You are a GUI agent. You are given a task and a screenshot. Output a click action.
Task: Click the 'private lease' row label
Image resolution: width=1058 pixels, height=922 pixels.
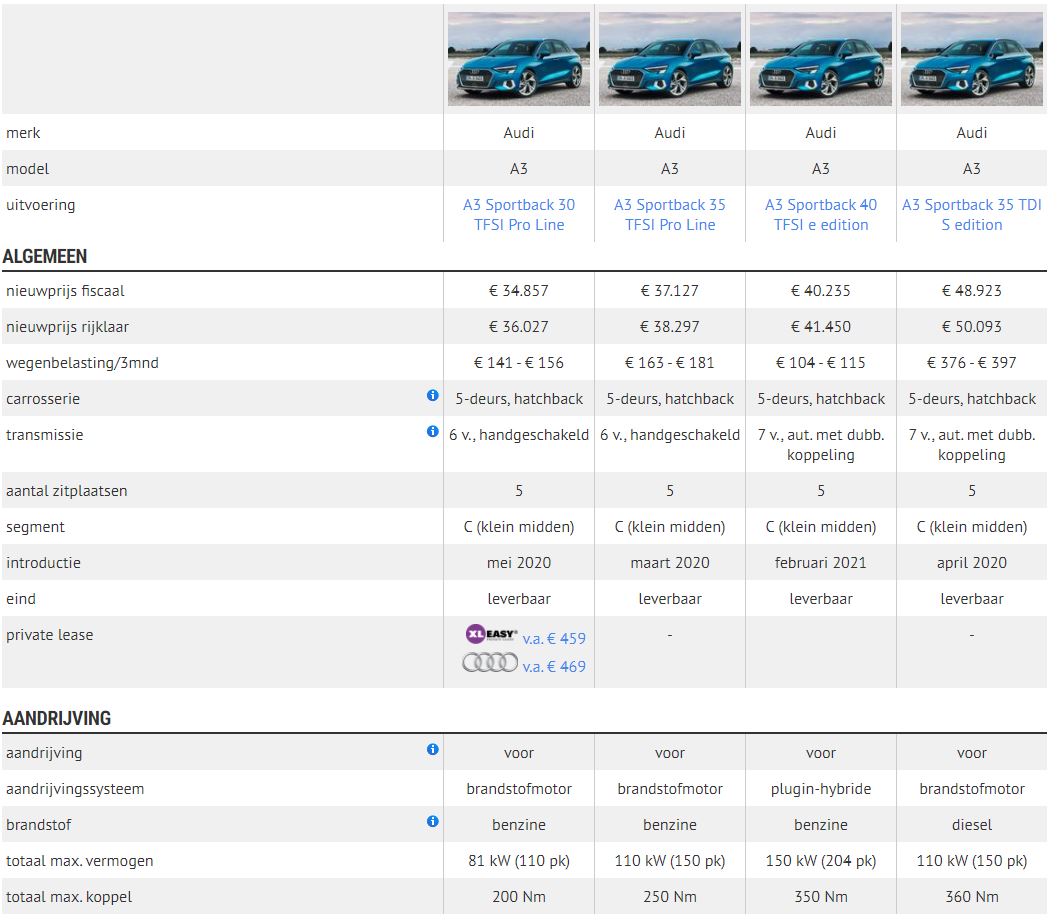50,635
